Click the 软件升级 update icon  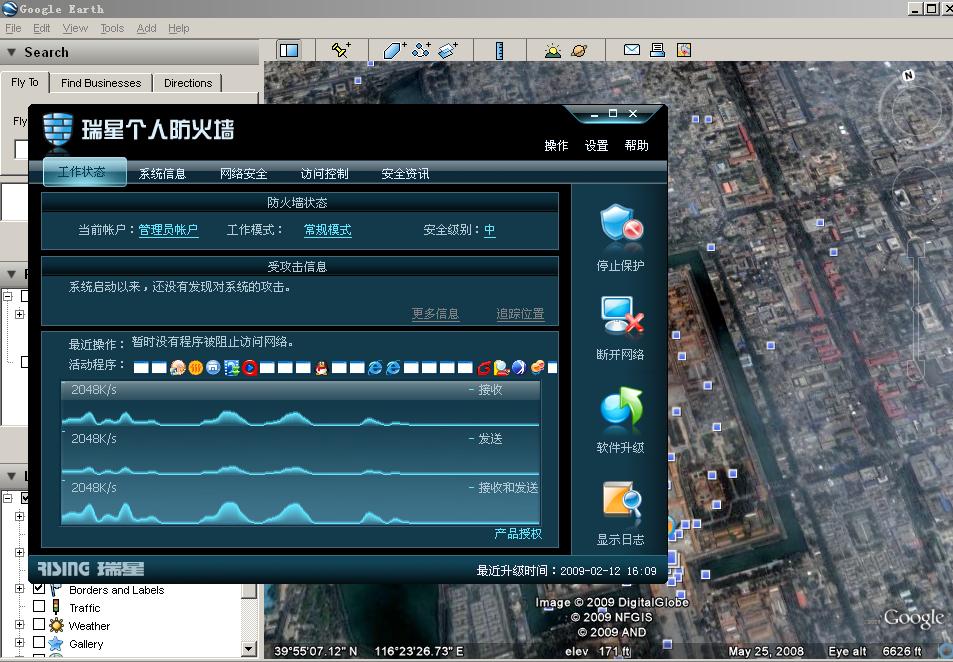pyautogui.click(x=620, y=410)
